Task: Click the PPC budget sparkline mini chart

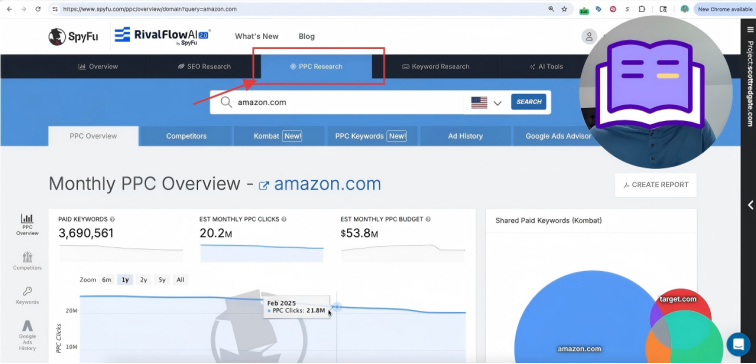Action: (403, 253)
